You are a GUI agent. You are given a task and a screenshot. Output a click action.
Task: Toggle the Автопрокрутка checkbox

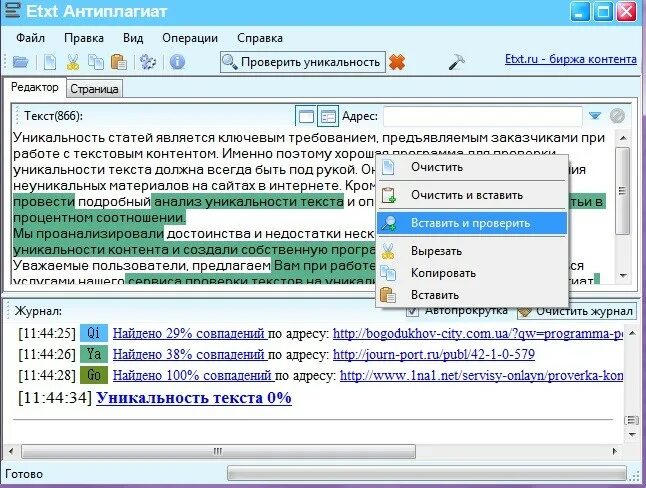pos(412,311)
